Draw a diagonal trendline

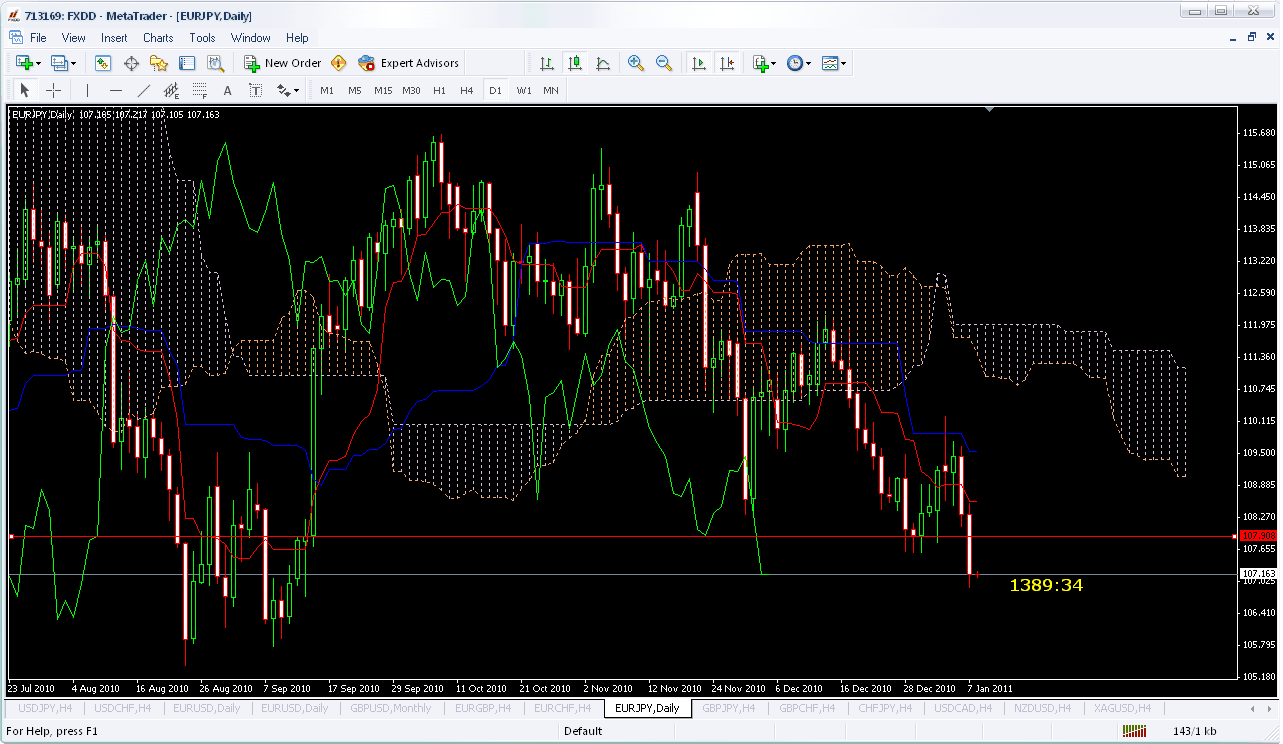144,90
